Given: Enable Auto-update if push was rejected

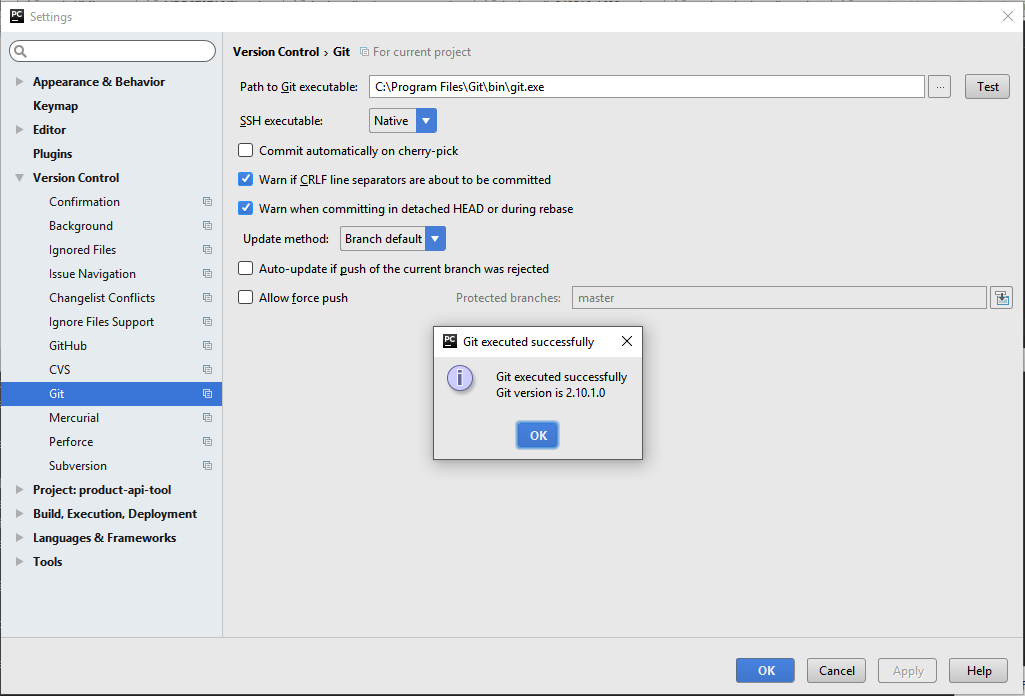Looking at the screenshot, I should (x=245, y=268).
